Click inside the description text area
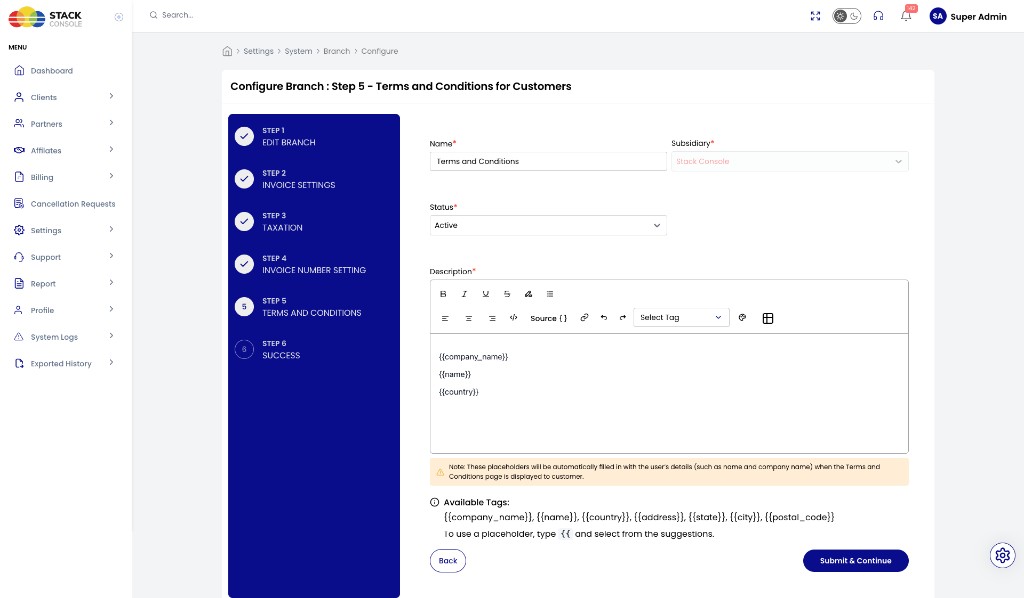This screenshot has height=598, width=1024. point(669,394)
